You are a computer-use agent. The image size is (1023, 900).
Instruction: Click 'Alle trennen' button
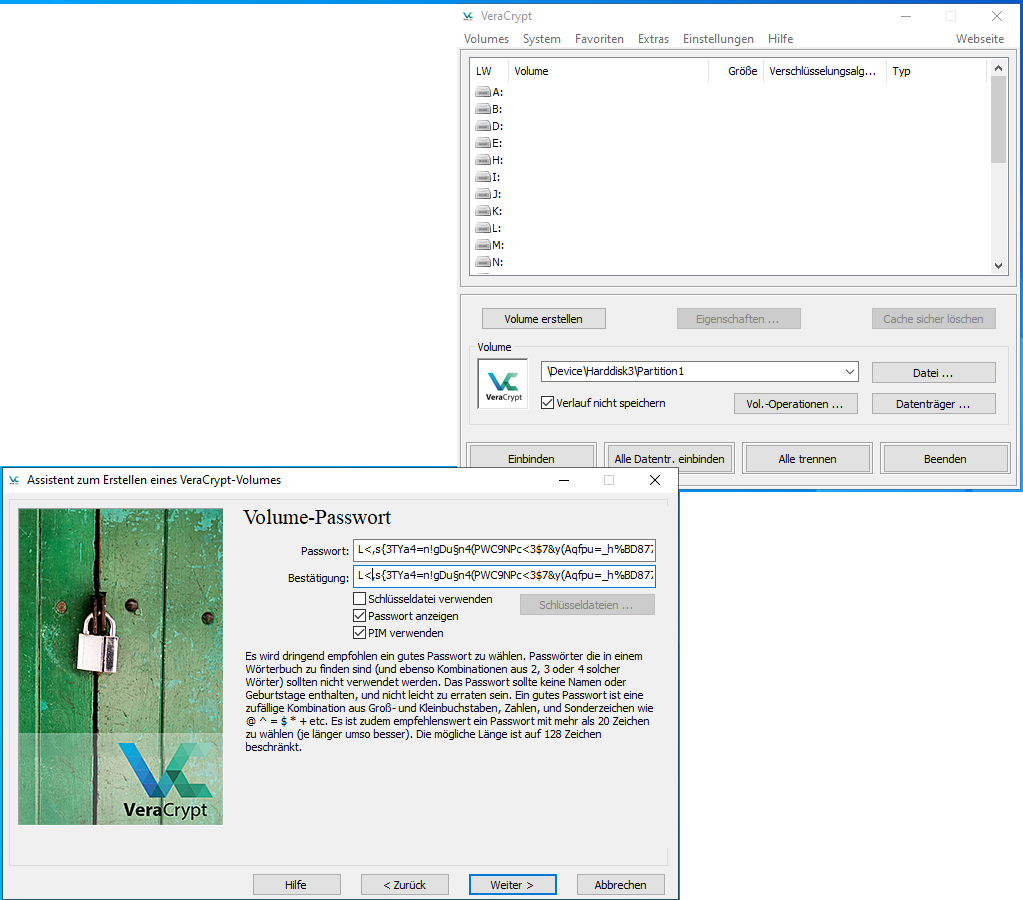pyautogui.click(x=807, y=458)
